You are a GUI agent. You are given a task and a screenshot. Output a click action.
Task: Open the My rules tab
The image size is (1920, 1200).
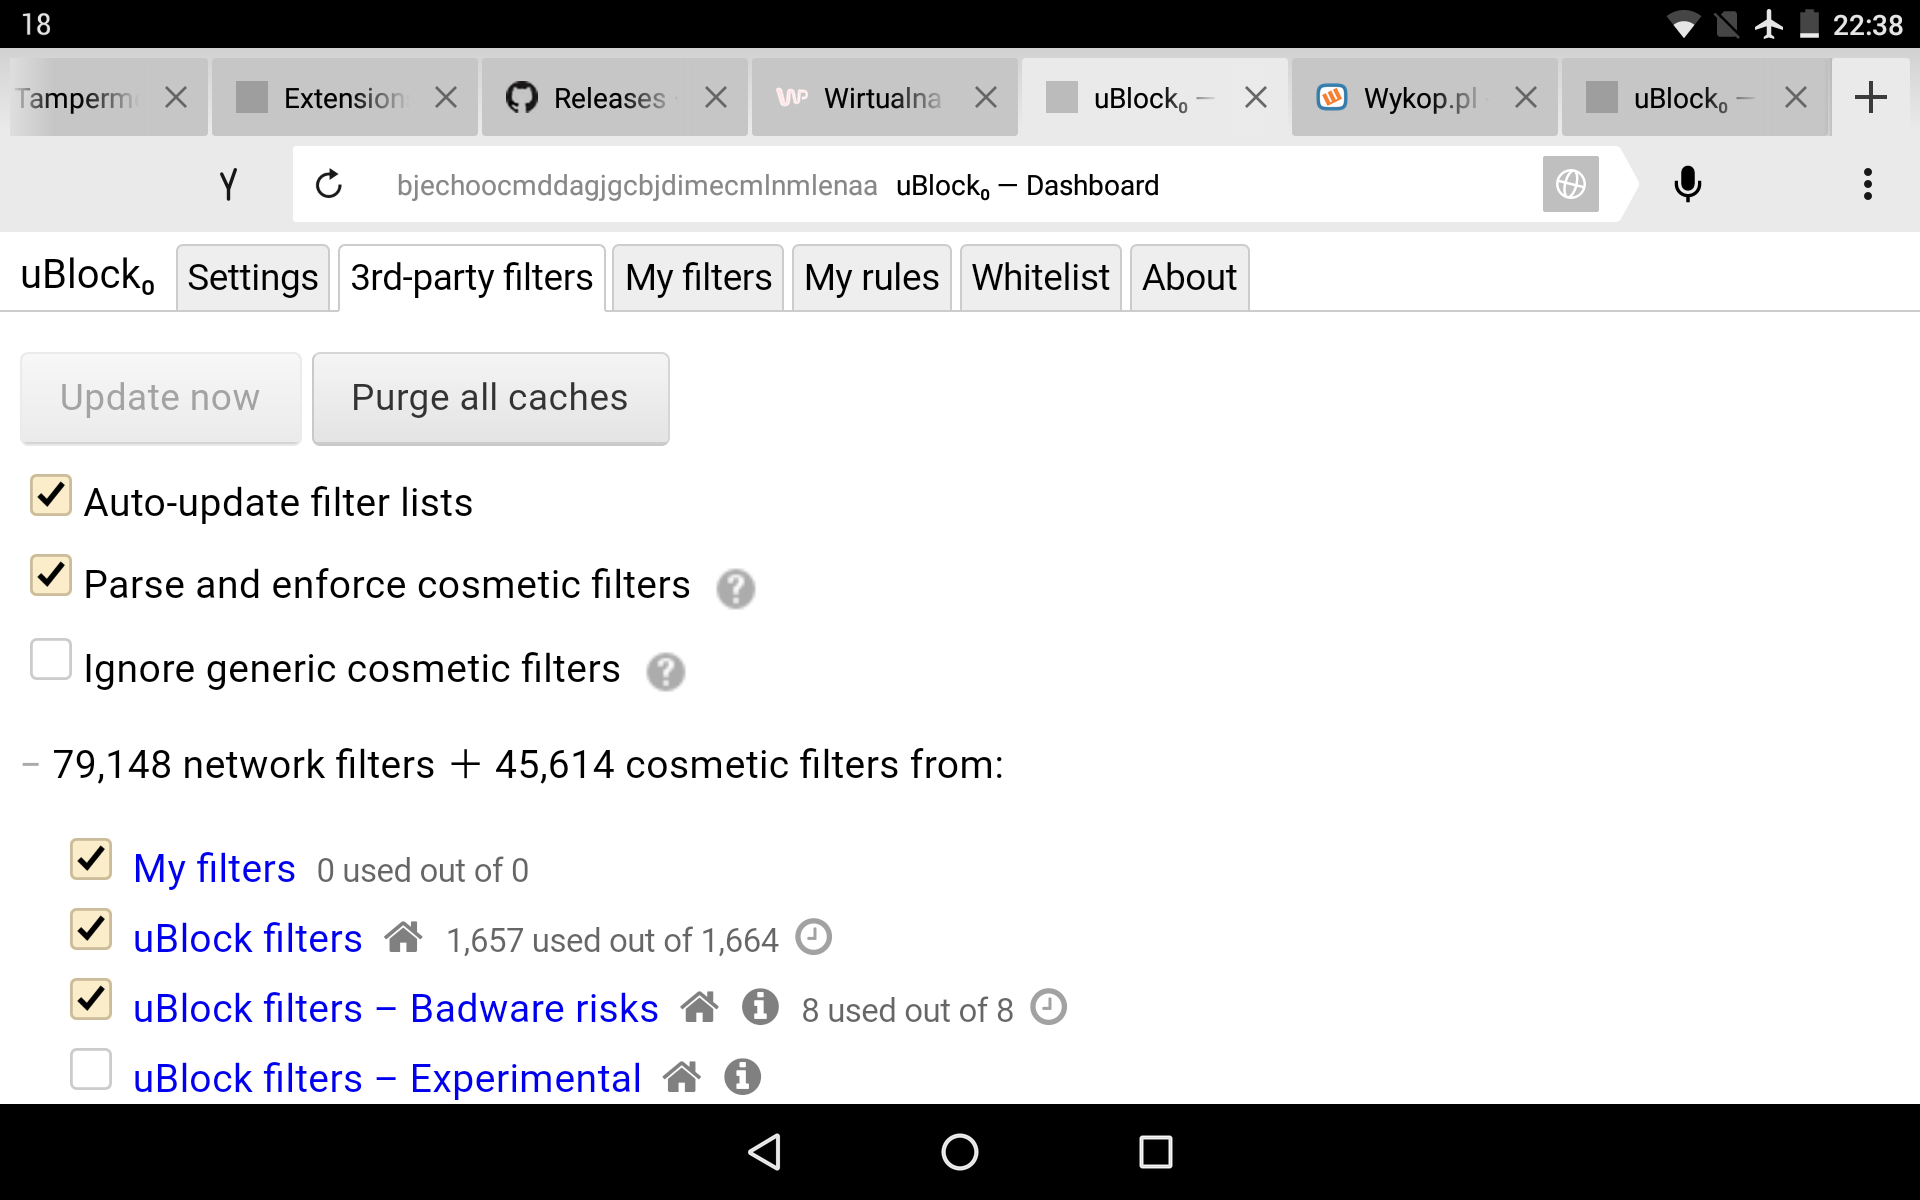coord(871,277)
